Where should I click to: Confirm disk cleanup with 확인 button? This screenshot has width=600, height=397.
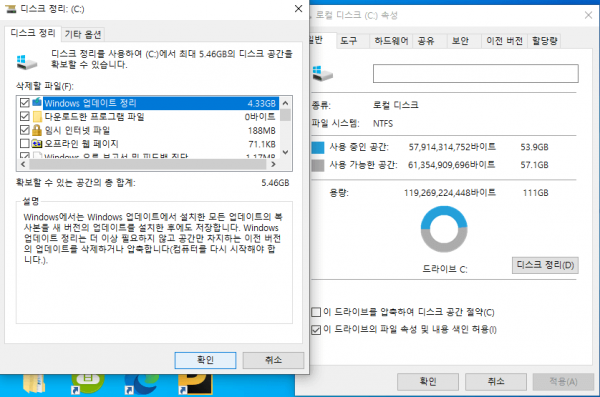click(x=205, y=360)
